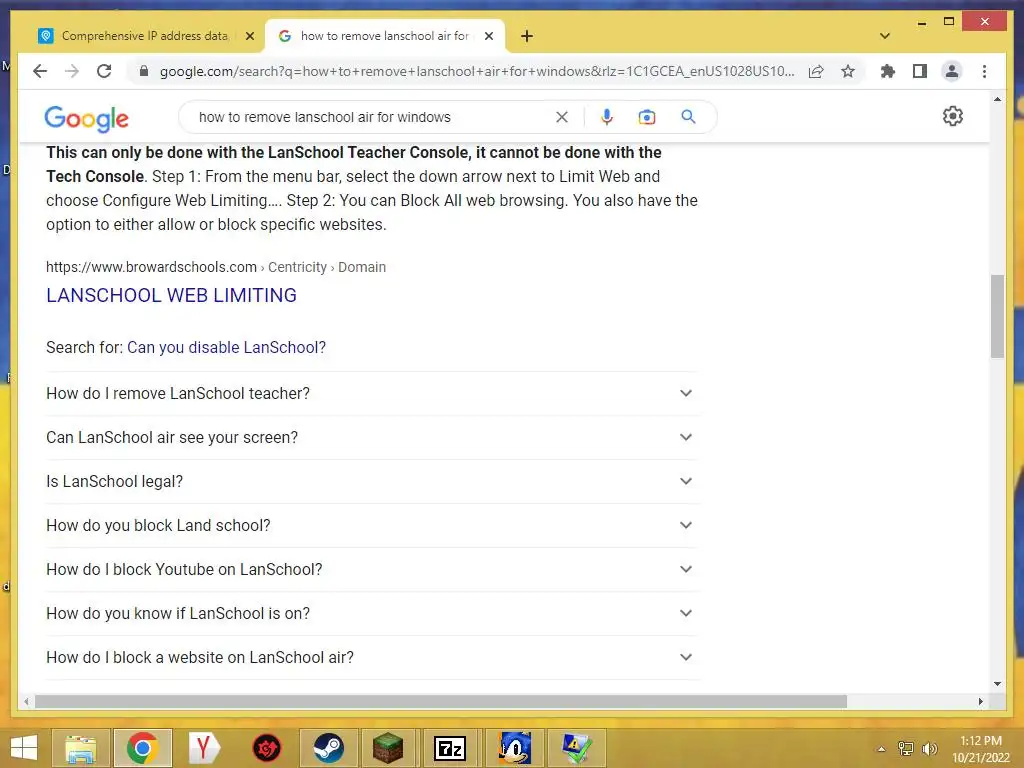Show hidden system tray icons

[x=881, y=749]
